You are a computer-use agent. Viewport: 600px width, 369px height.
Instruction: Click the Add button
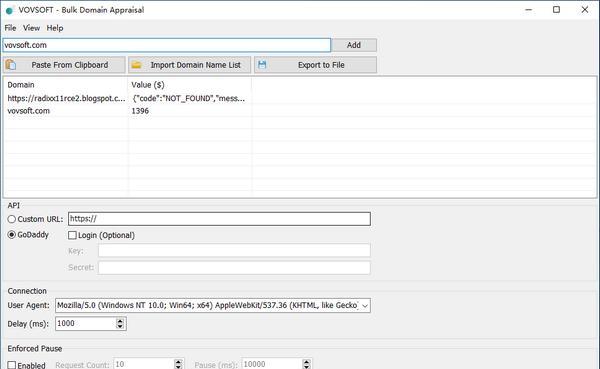[354, 45]
